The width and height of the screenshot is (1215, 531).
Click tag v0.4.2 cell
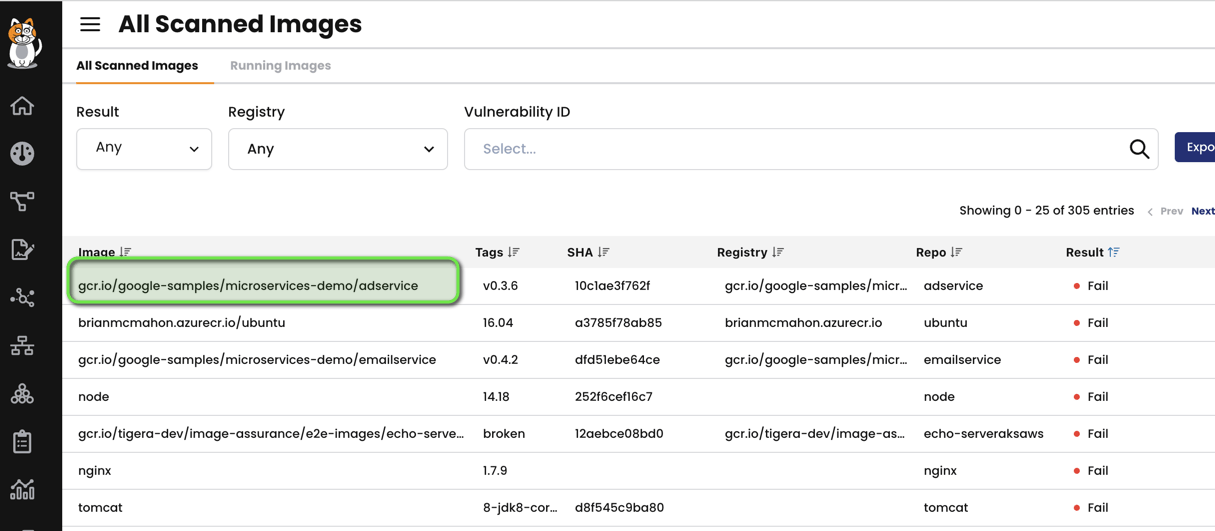(500, 360)
